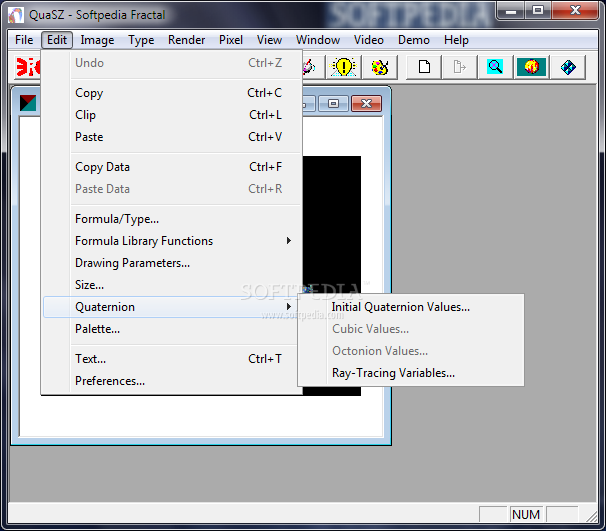Open Formula/Type... dialog entry
606x531 pixels.
(172, 219)
